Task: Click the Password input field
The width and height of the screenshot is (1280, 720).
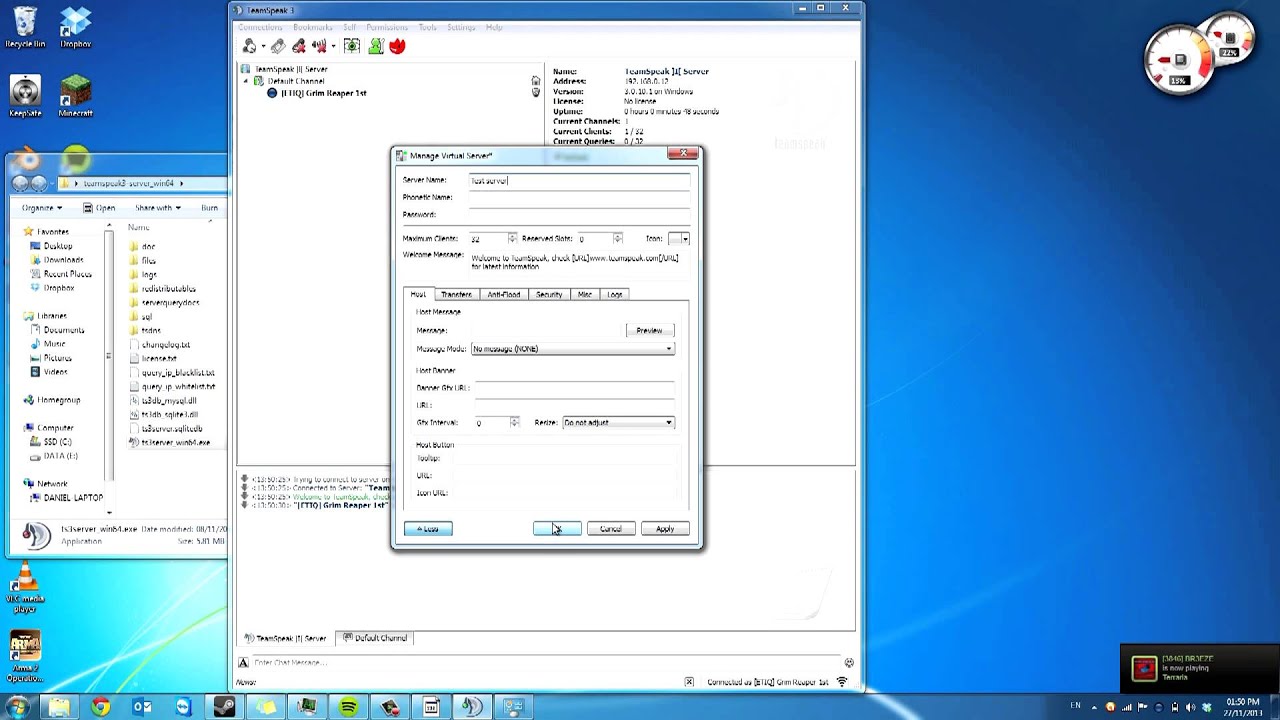Action: [x=580, y=215]
